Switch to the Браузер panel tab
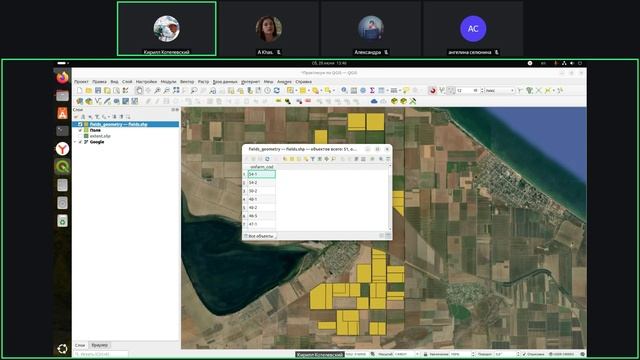The image size is (640, 360). (100, 345)
